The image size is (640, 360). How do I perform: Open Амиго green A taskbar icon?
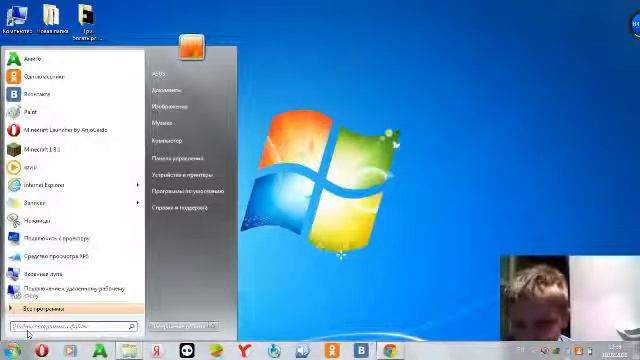[x=100, y=351]
